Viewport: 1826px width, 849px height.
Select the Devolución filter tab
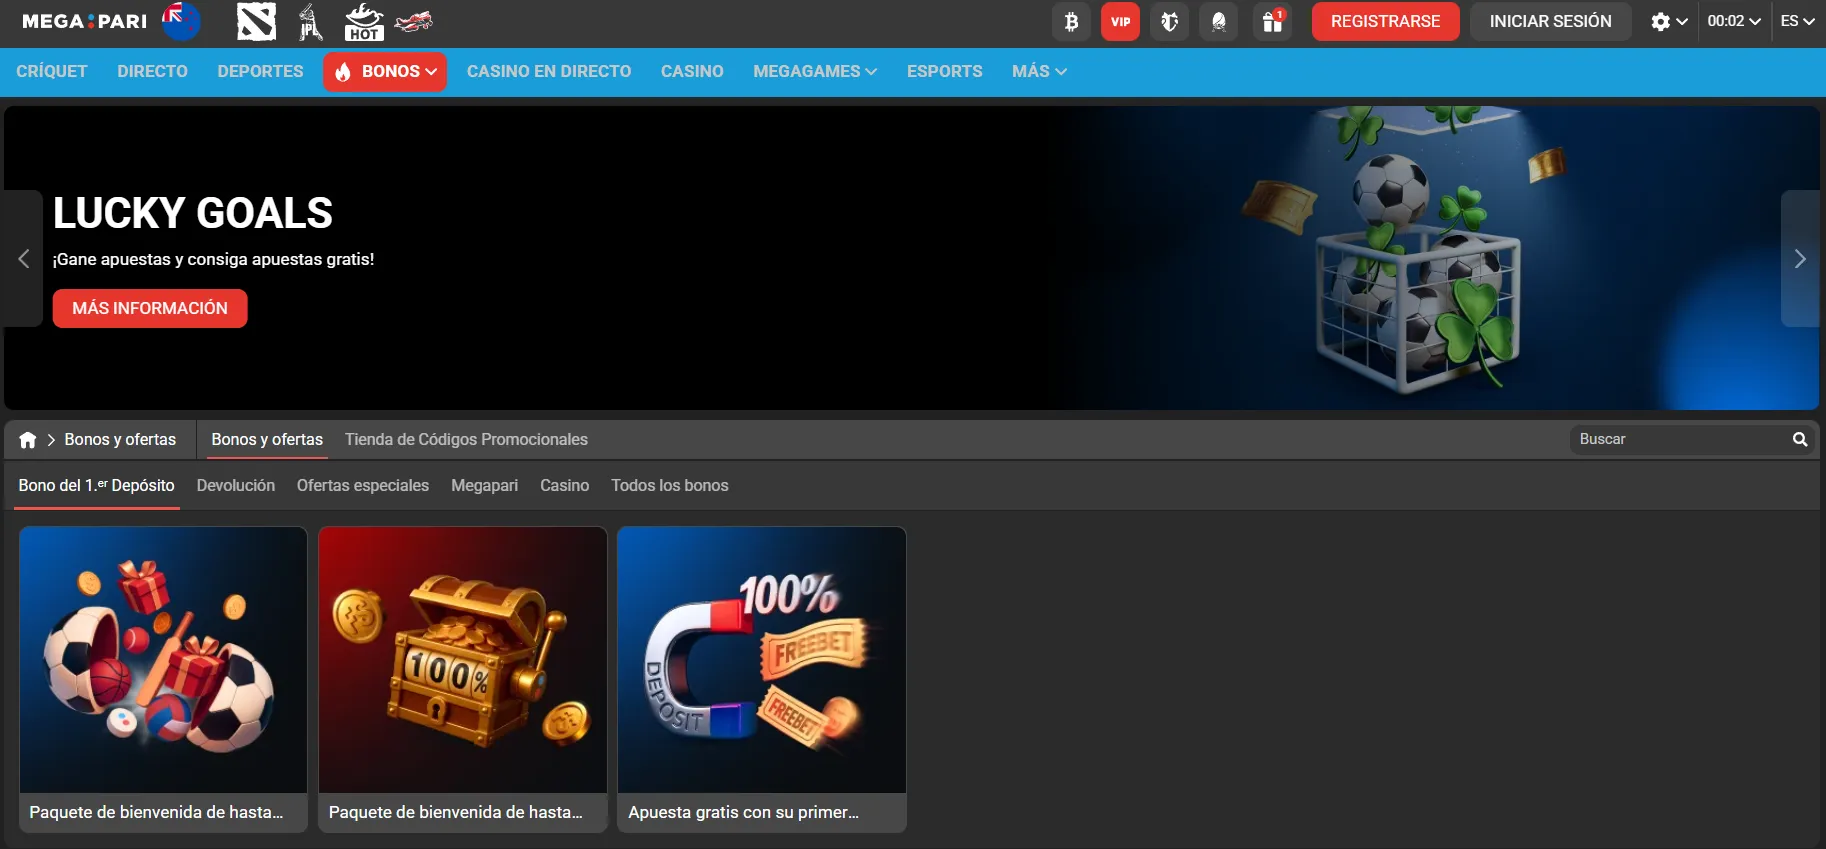pyautogui.click(x=235, y=486)
